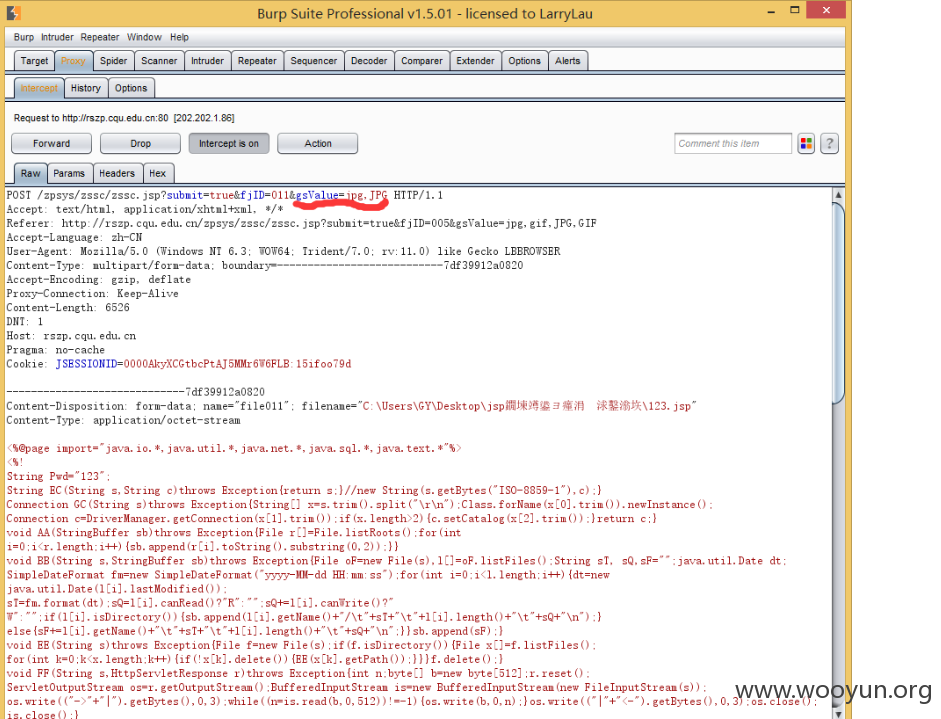Click the Content-Length: 6526 line
Viewport: 941px width, 719px height.
pyautogui.click(x=68, y=307)
